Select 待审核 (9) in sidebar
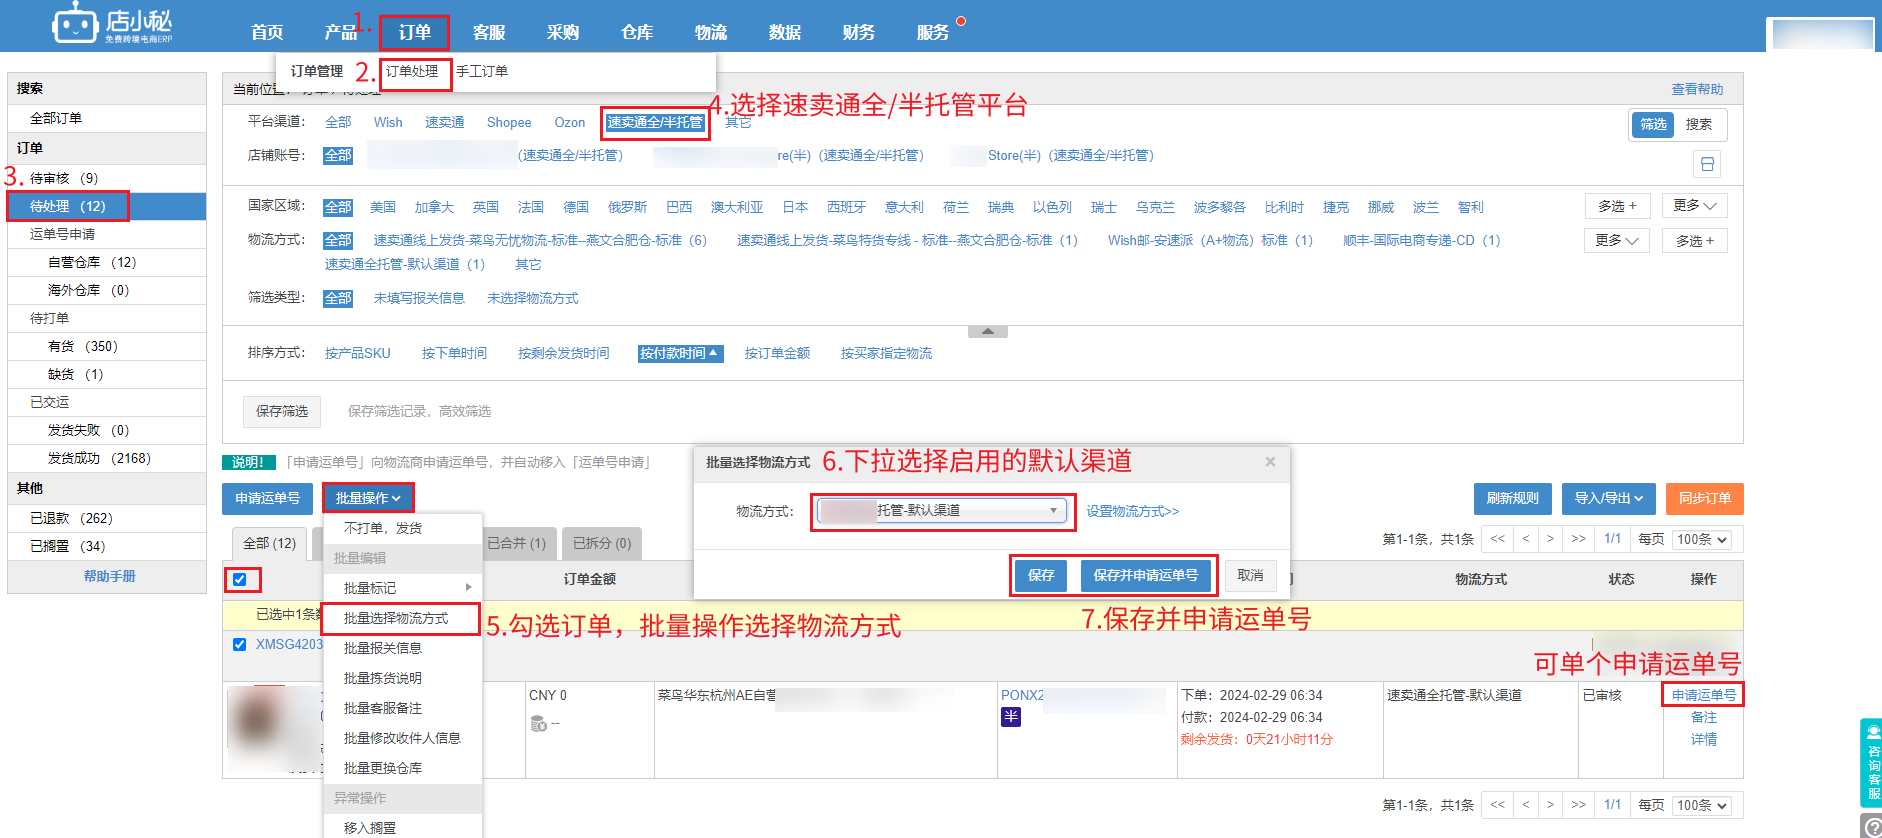Viewport: 1882px width, 838px height. [107, 178]
